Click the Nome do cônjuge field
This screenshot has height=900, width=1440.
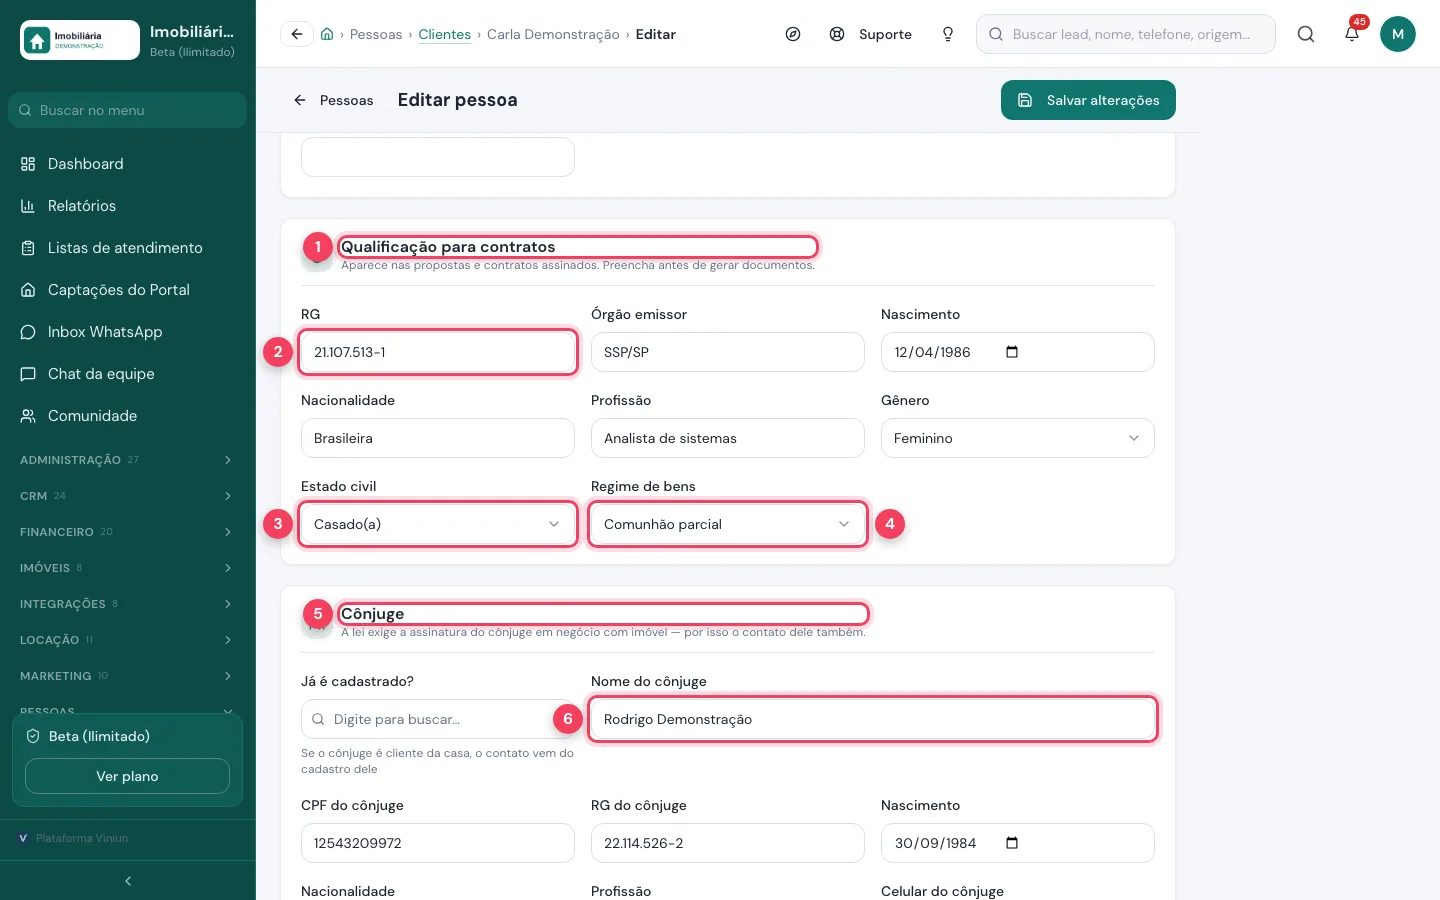(x=872, y=719)
